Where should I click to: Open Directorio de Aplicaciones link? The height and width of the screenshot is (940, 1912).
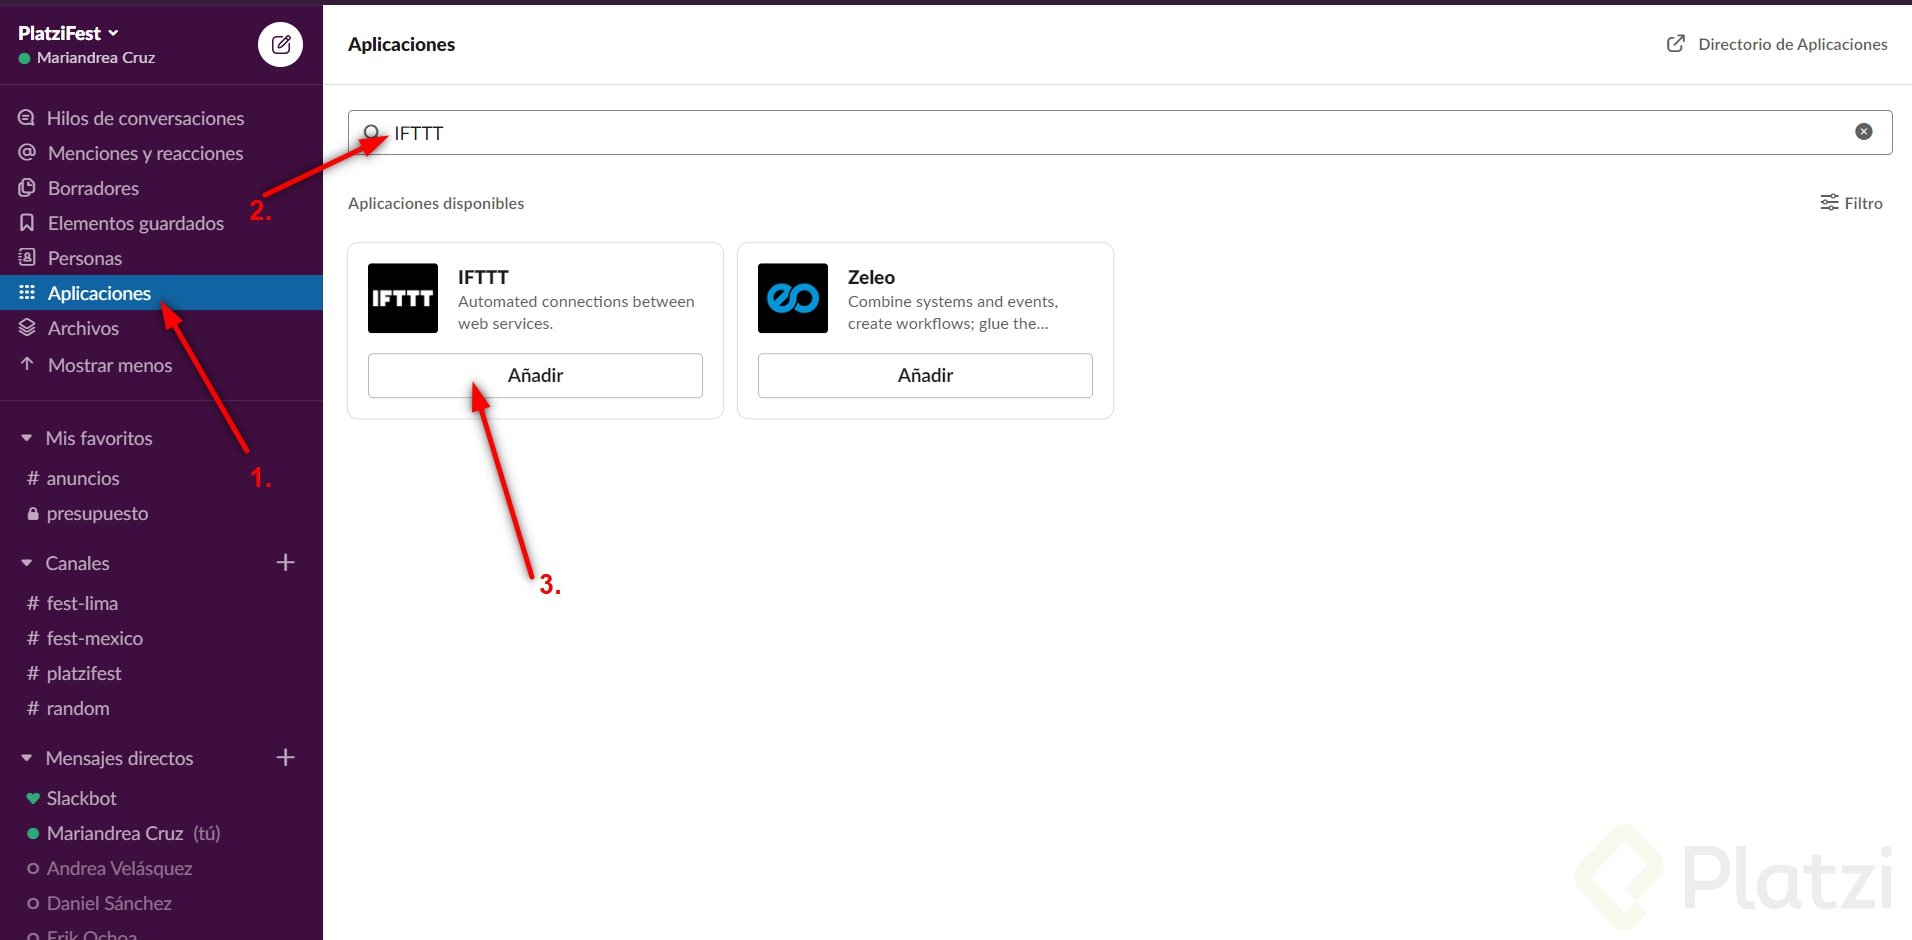(1777, 44)
